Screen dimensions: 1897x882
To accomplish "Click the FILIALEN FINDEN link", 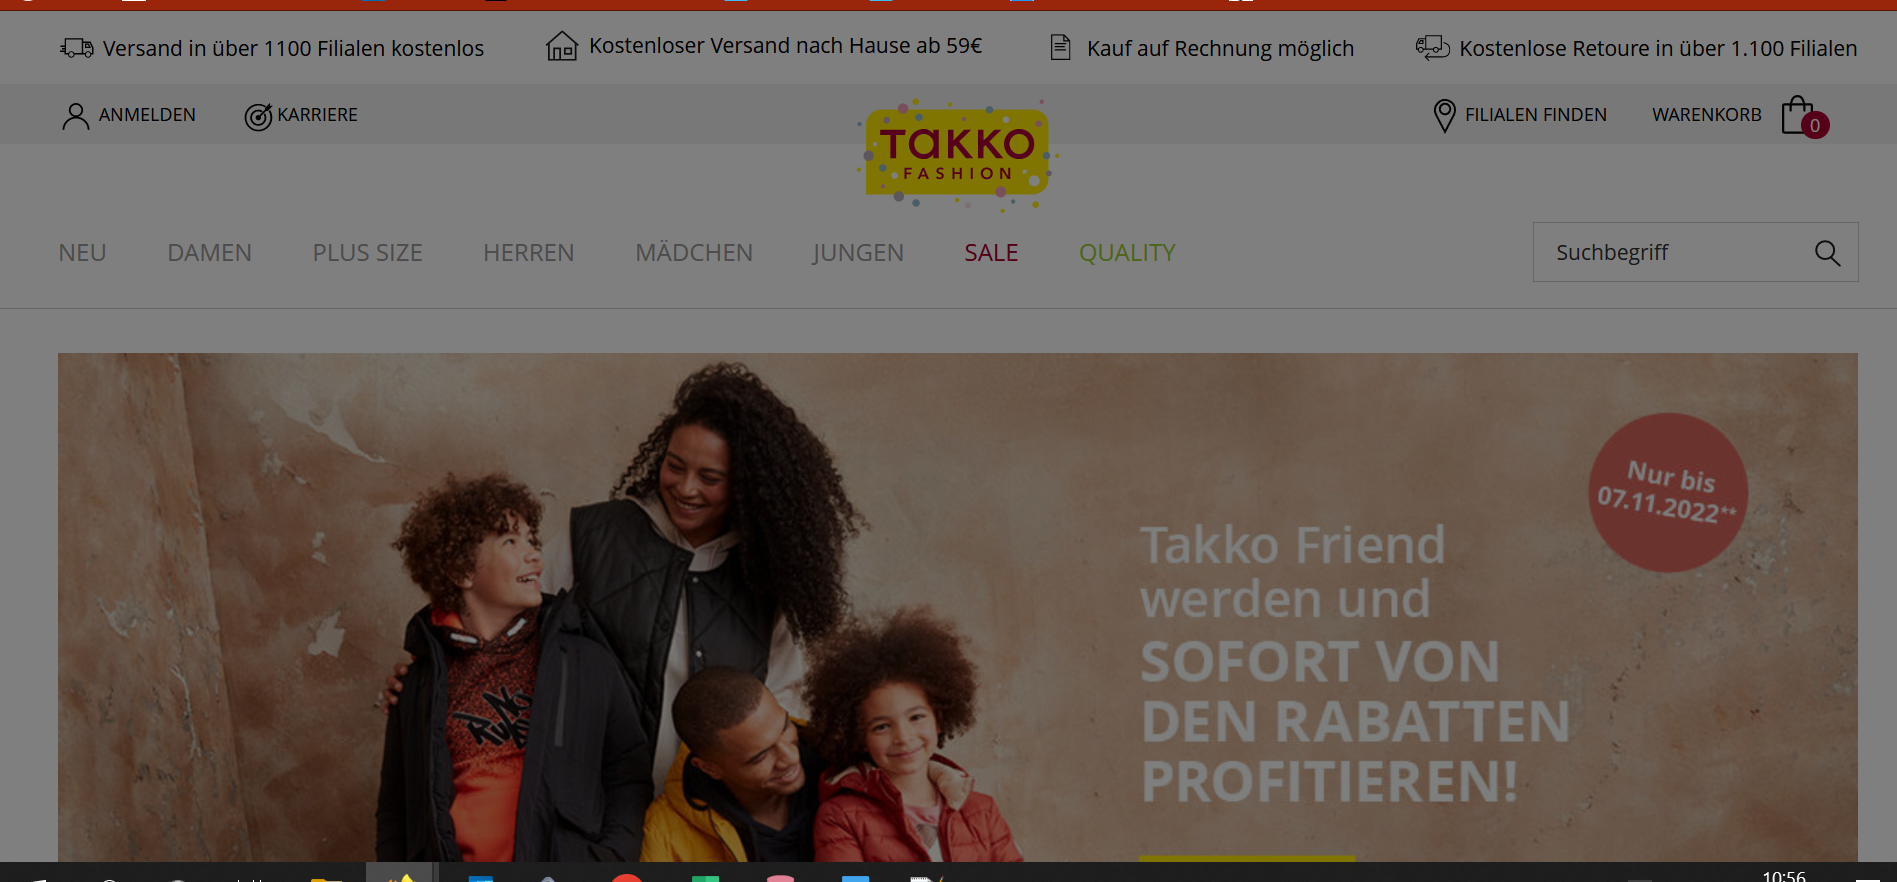I will [x=1536, y=115].
